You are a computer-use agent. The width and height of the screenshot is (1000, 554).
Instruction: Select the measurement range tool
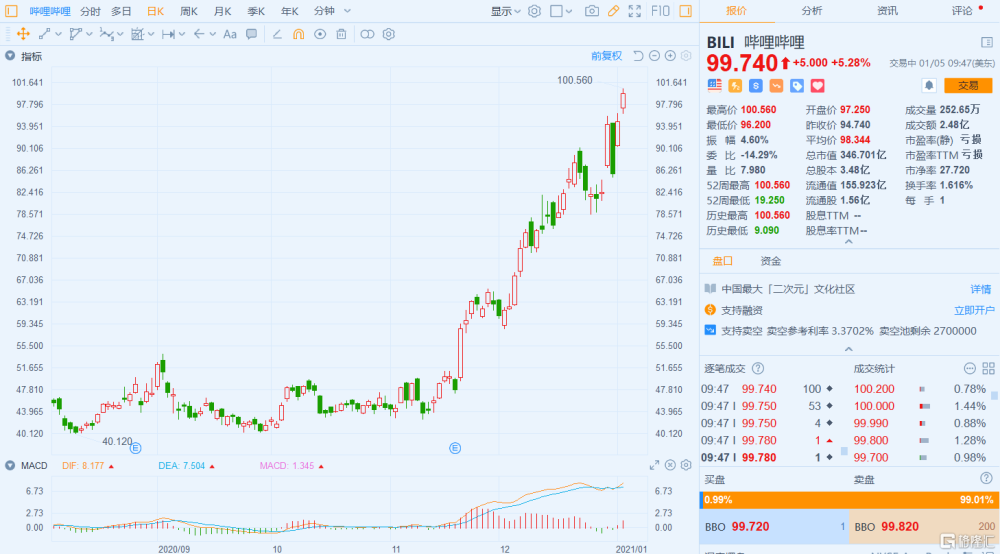(x=168, y=34)
